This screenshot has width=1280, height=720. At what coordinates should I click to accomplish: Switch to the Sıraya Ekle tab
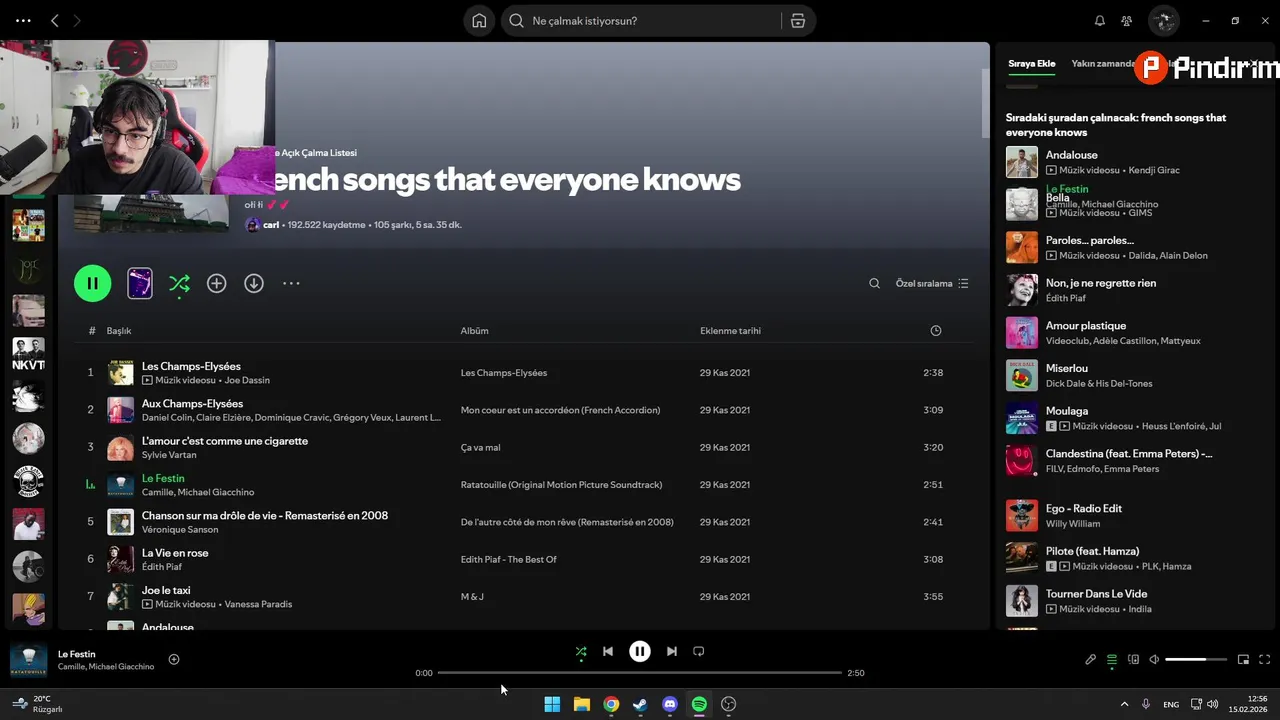pos(1031,63)
